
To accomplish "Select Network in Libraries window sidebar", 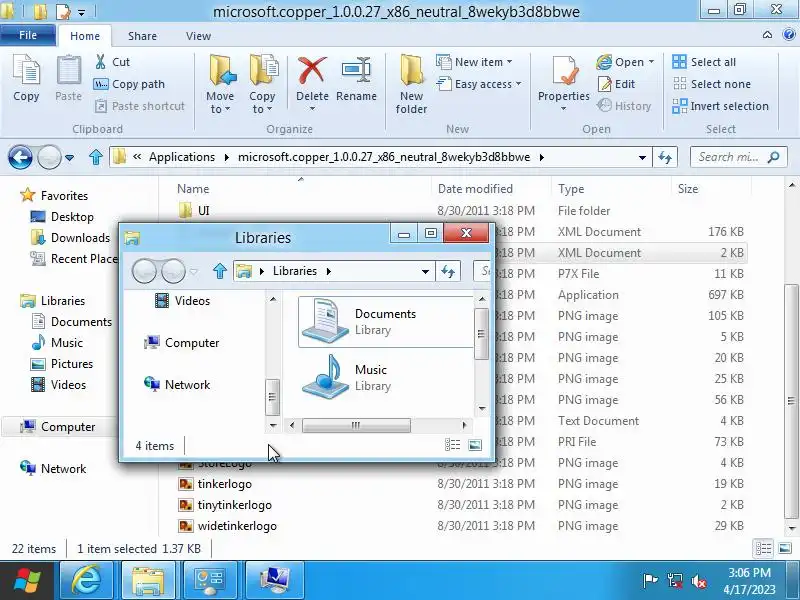I will [x=178, y=385].
